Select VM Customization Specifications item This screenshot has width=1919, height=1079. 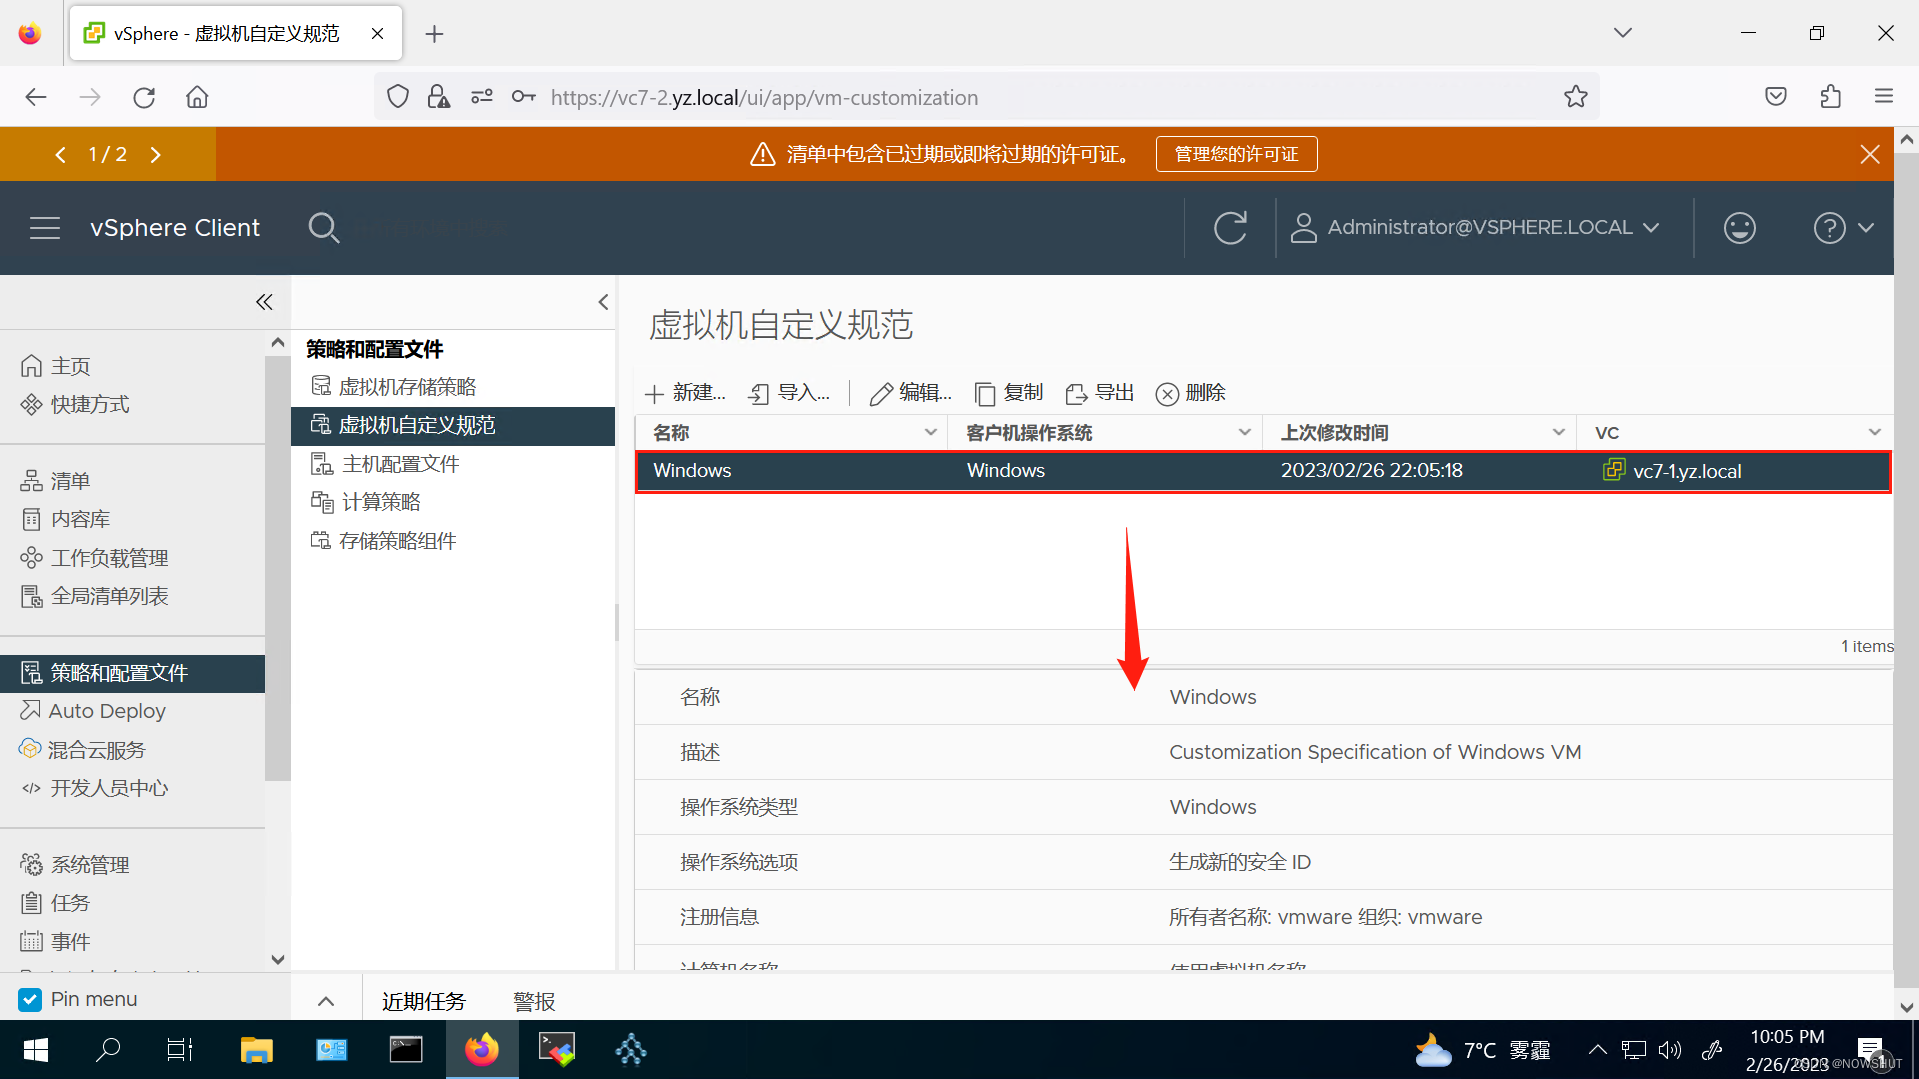pos(453,425)
